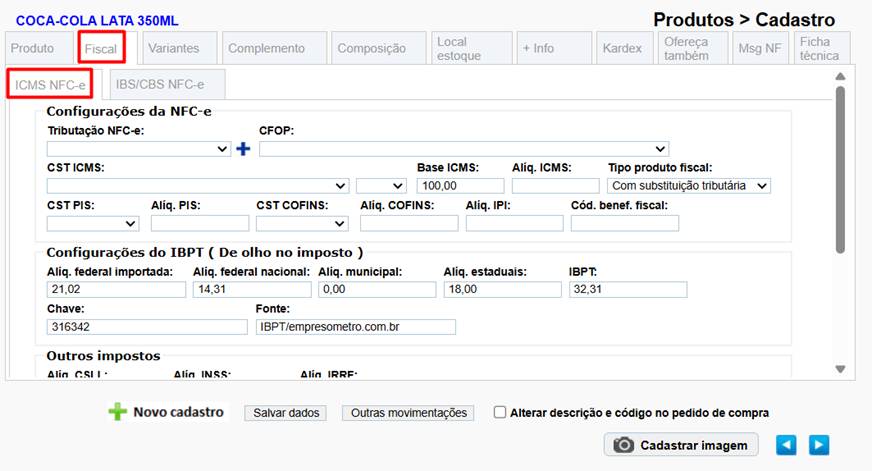Open the CST COFINS dropdown
Viewport: 872px width, 471px height.
click(302, 224)
